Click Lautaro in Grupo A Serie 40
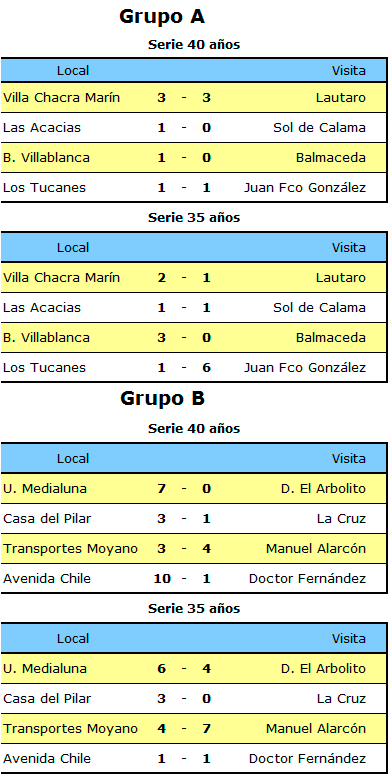Viewport: 388px width, 774px height. pos(341,98)
